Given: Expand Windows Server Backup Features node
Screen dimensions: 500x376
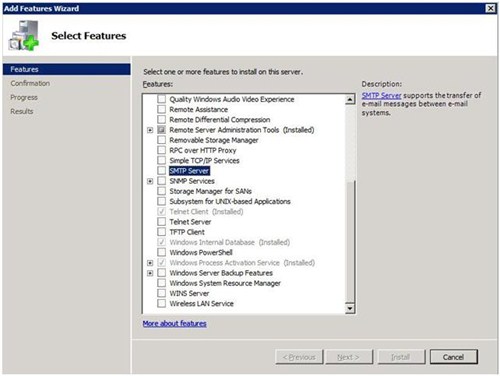Looking at the screenshot, I should click(x=150, y=273).
